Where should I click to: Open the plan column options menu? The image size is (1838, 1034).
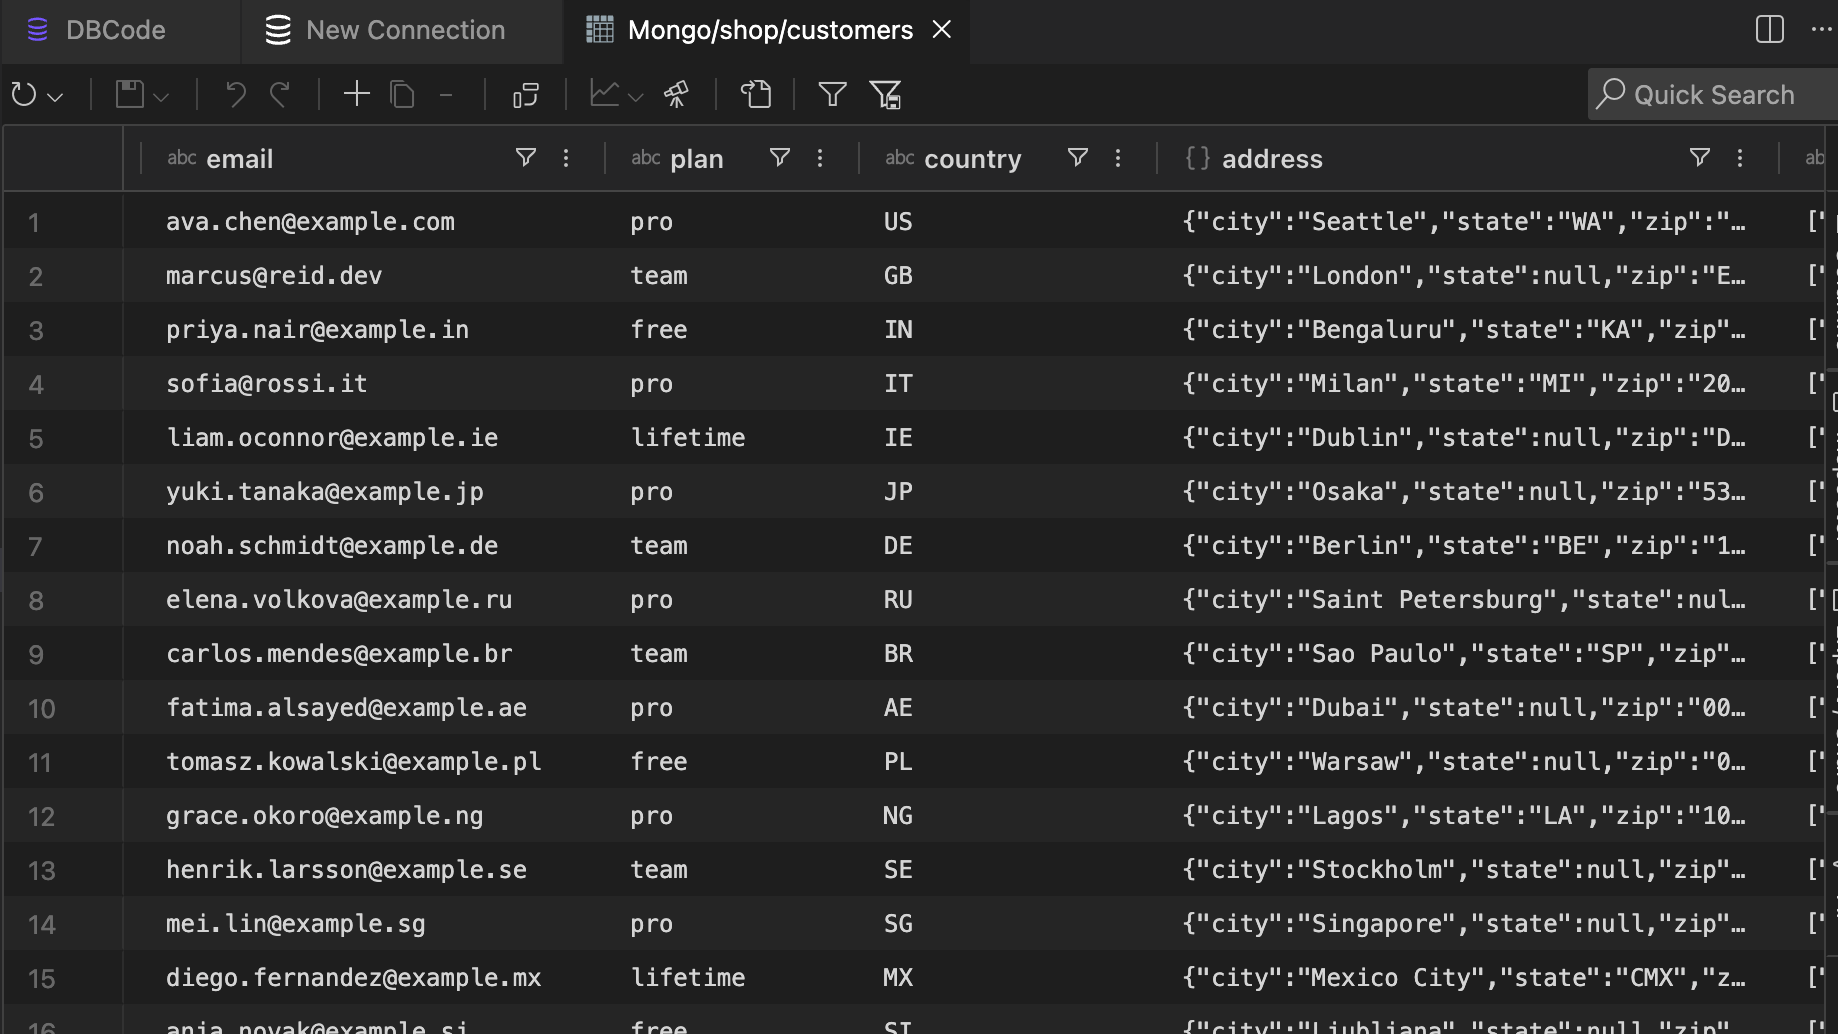point(820,158)
